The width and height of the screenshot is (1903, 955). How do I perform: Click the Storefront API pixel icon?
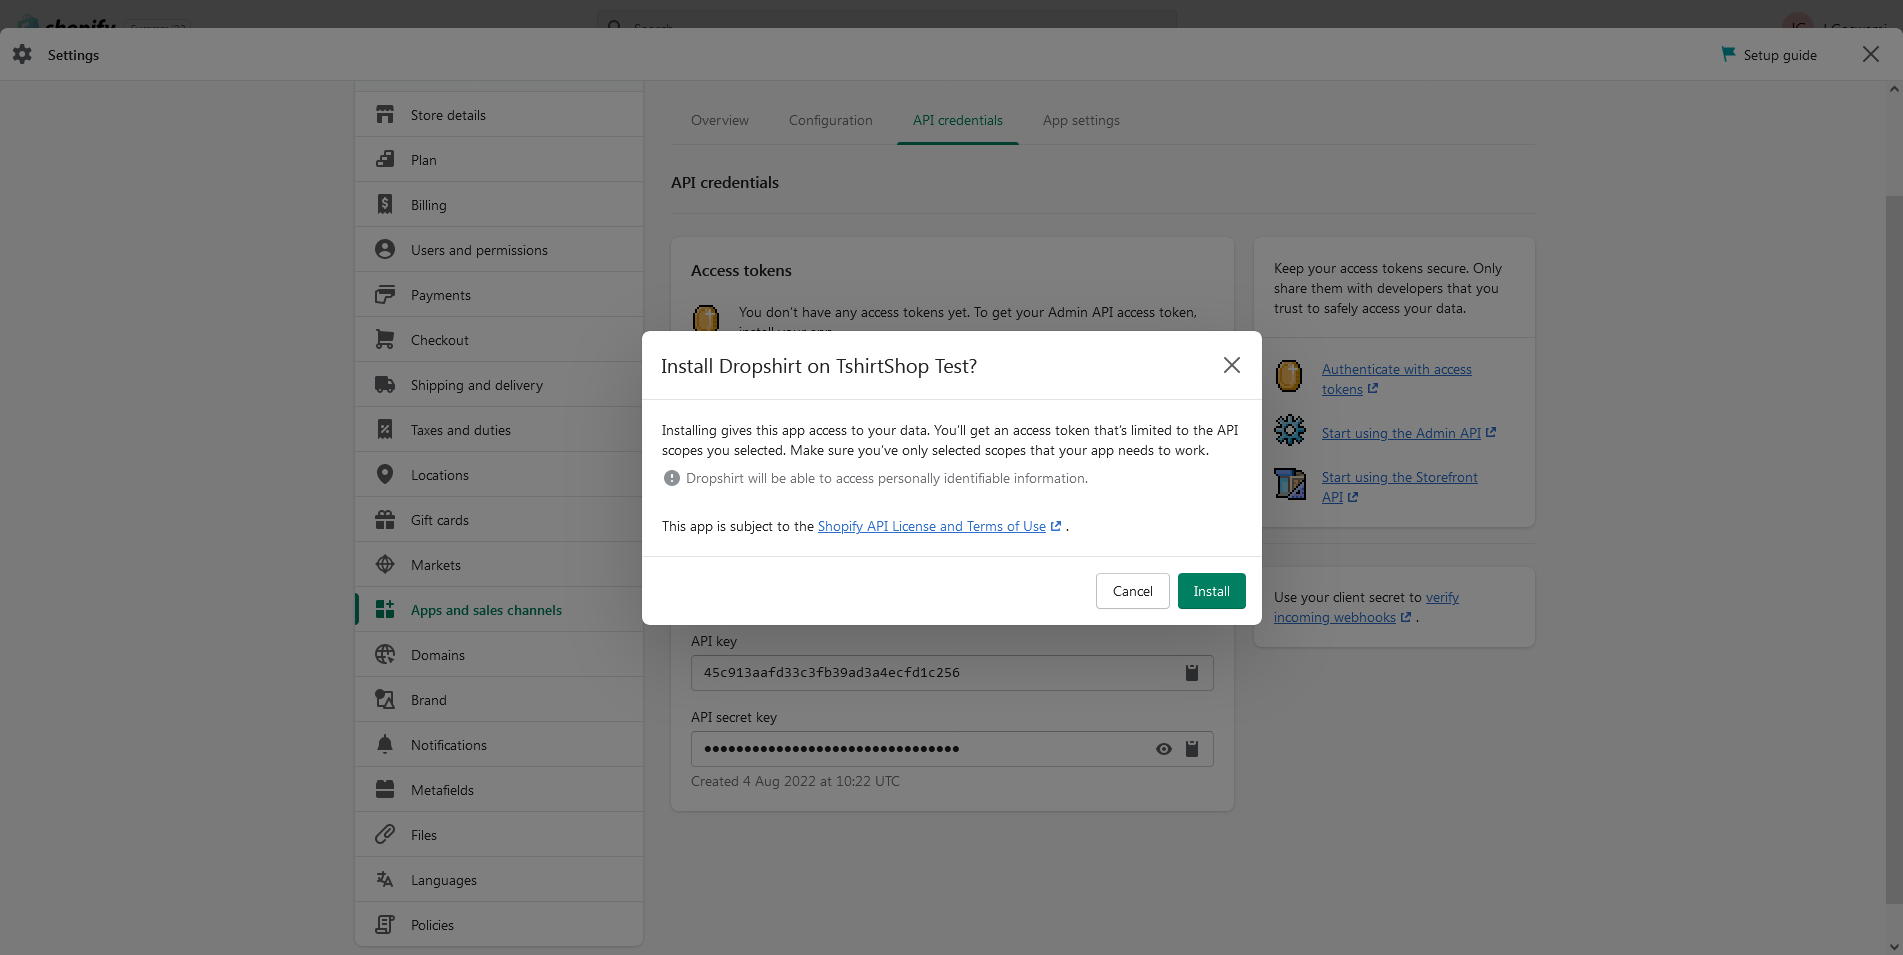(x=1290, y=484)
